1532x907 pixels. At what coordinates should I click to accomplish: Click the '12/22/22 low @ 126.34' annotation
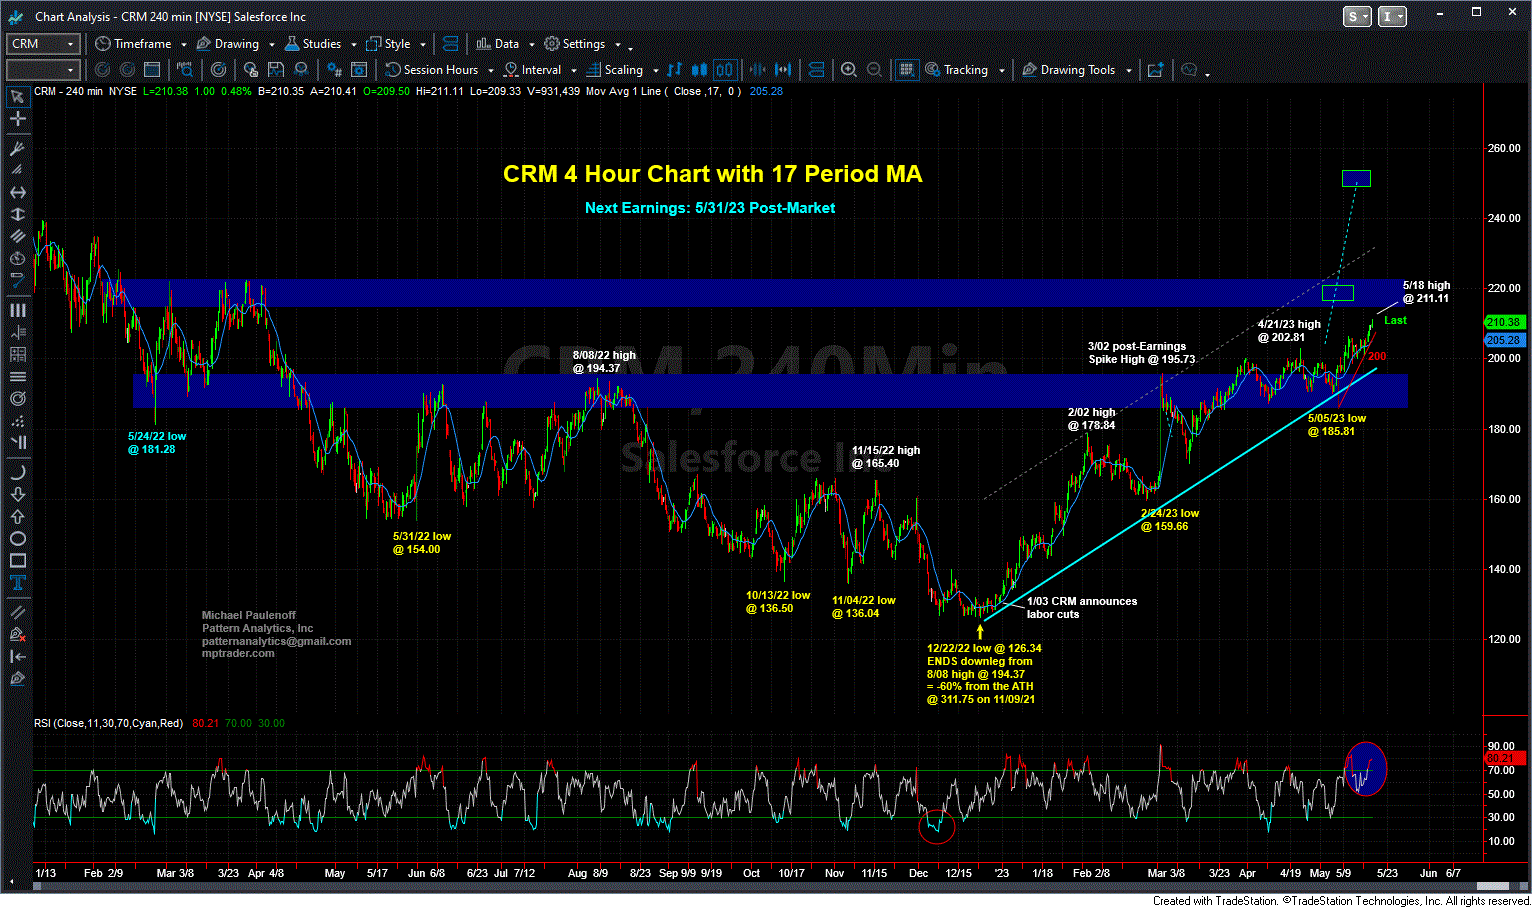tap(984, 648)
